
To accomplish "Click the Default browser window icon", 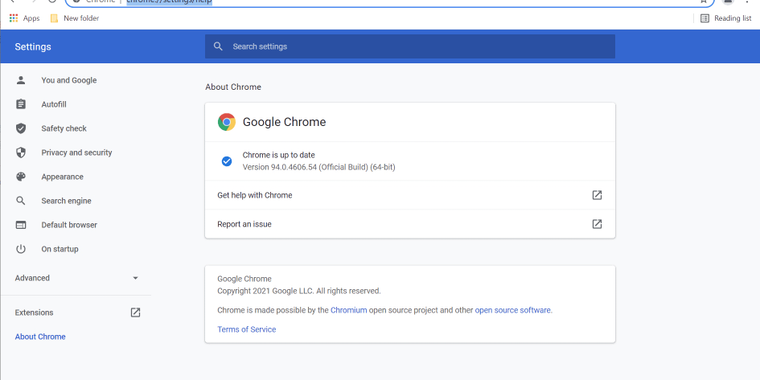I will 20,225.
